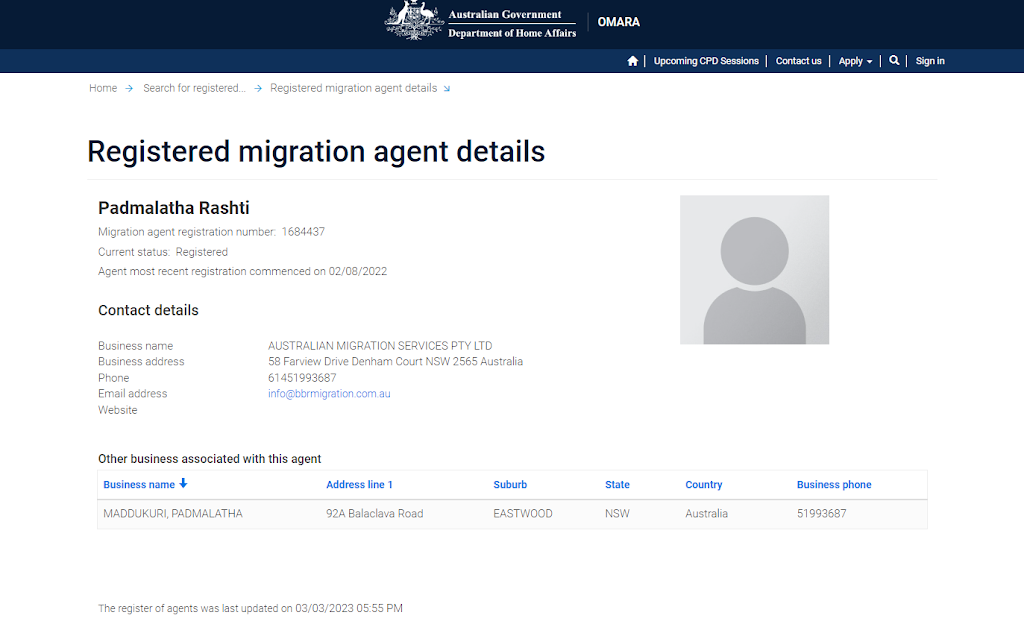Click the Sign in menu item
This screenshot has height=627, width=1024.
[930, 61]
